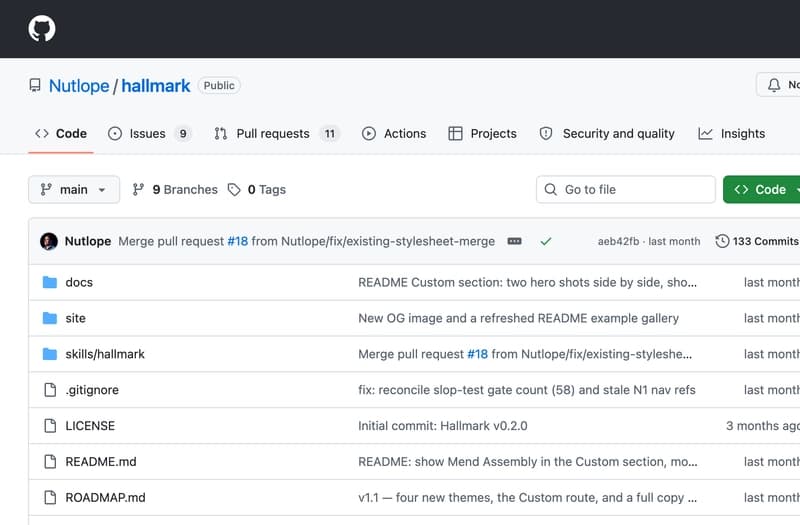The height and width of the screenshot is (525, 800).
Task: Open pull request #18 link in the commit message
Action: (x=238, y=241)
